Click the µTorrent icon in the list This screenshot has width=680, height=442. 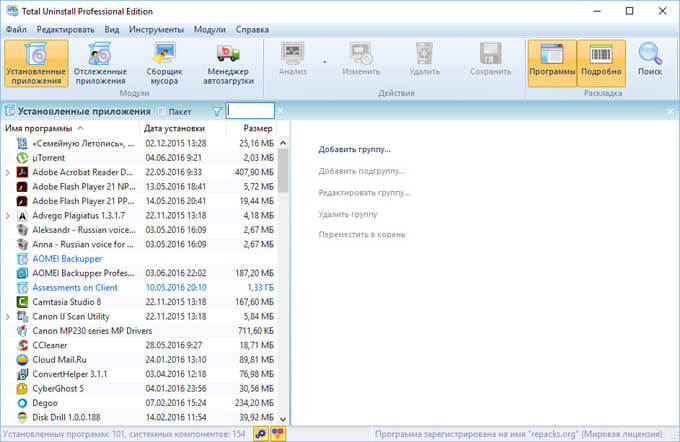22,158
